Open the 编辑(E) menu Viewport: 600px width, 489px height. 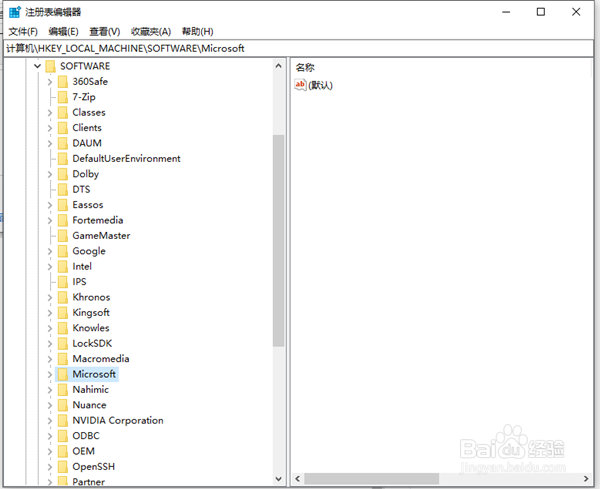tap(64, 32)
